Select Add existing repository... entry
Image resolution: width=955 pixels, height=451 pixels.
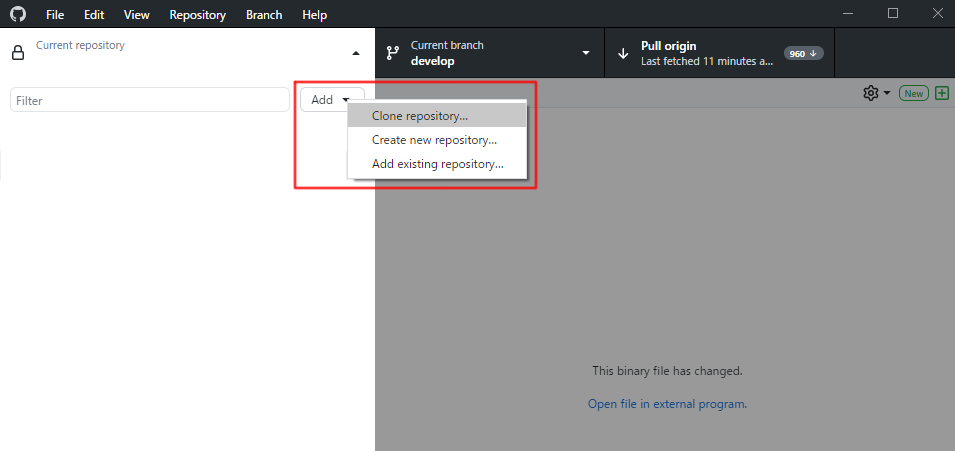(x=437, y=164)
